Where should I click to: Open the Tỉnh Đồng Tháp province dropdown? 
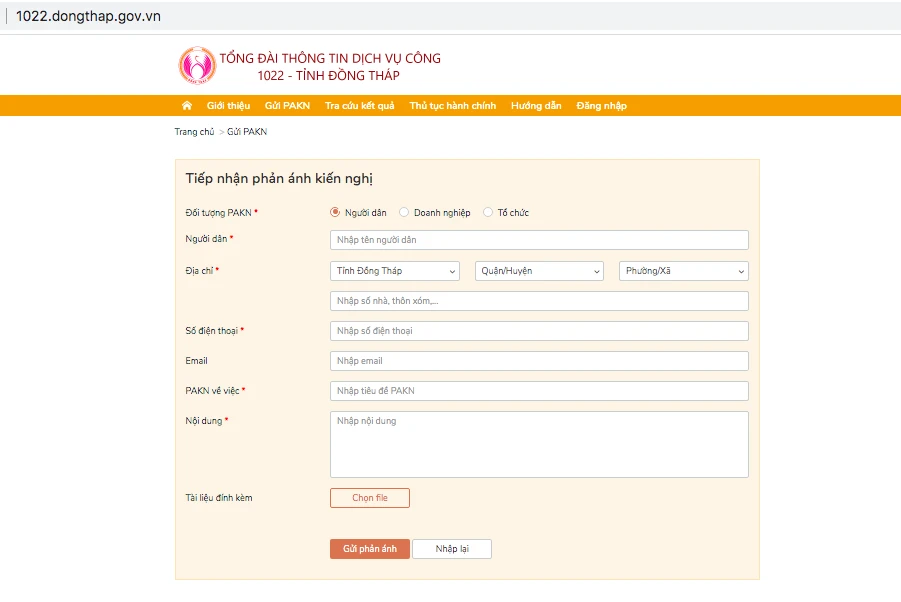394,271
